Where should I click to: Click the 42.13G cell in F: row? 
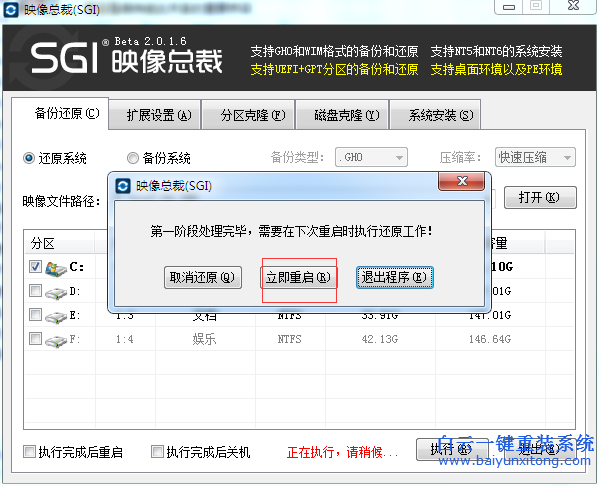pyautogui.click(x=380, y=339)
